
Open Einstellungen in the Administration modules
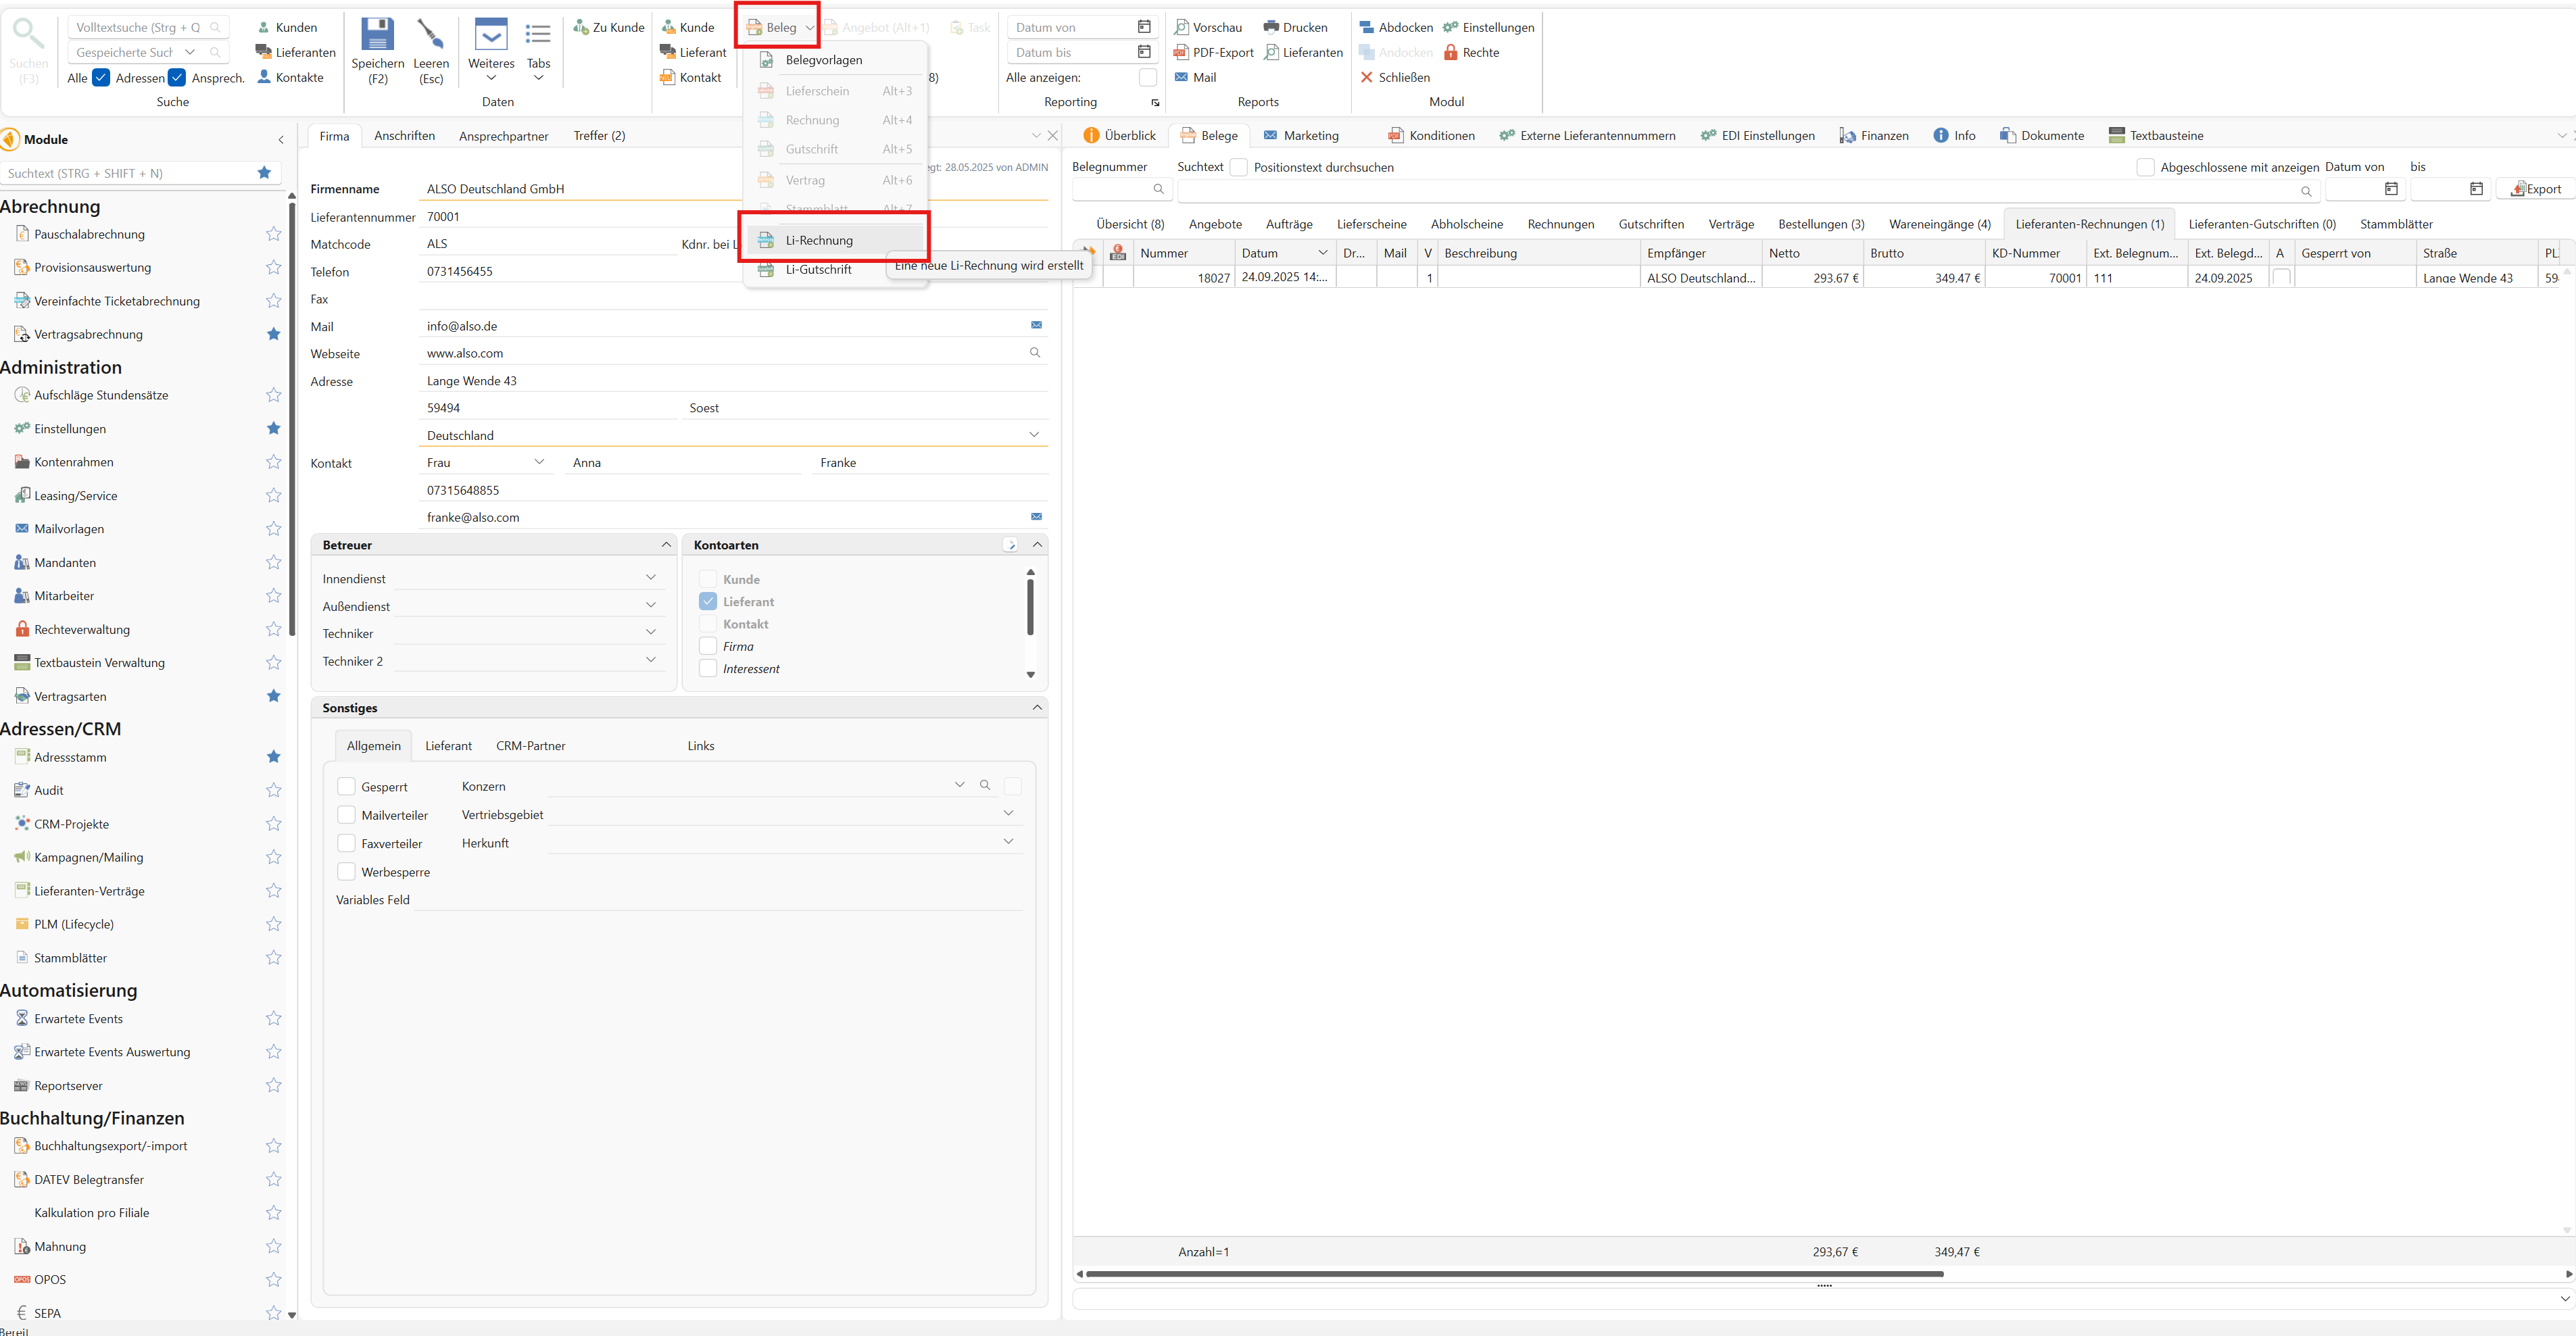(70, 429)
